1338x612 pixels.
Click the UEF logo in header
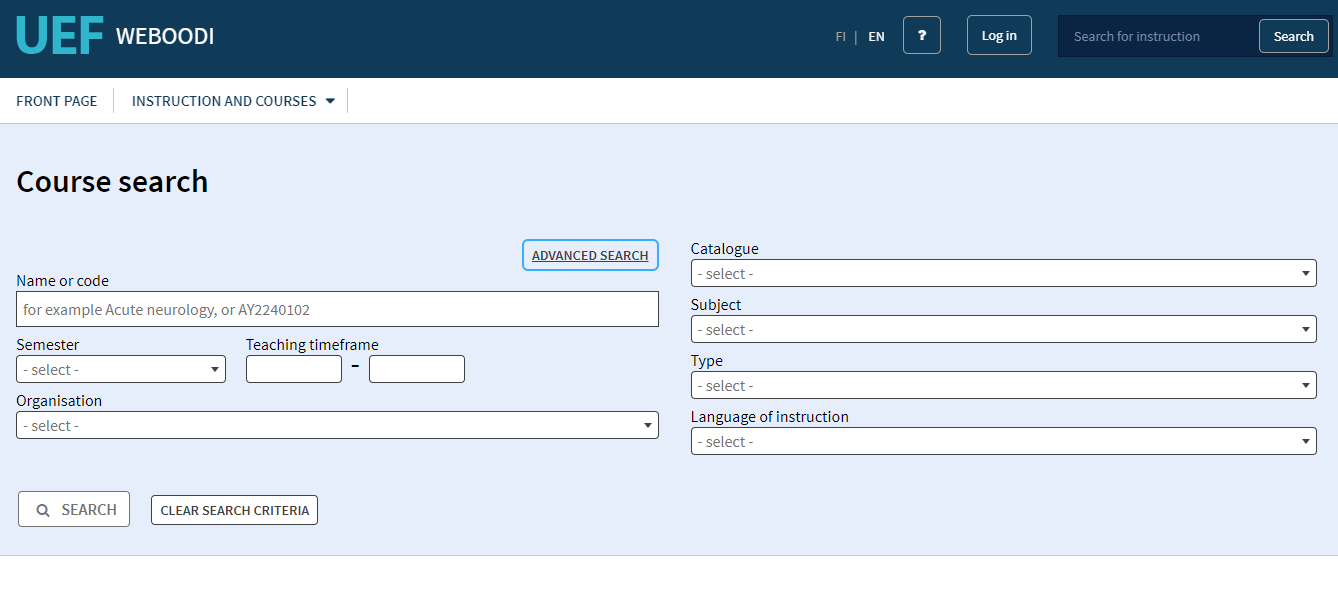[60, 36]
